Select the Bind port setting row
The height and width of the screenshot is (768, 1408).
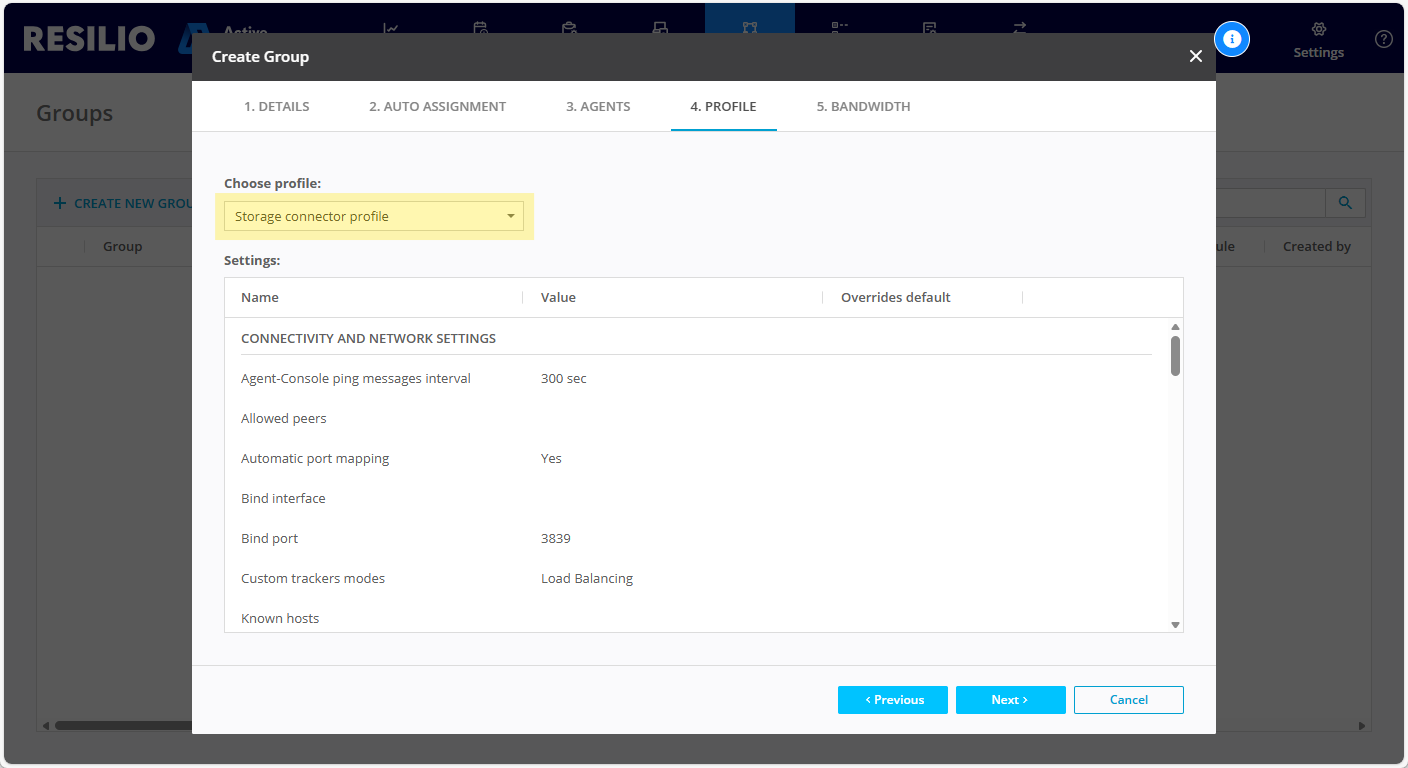point(270,538)
